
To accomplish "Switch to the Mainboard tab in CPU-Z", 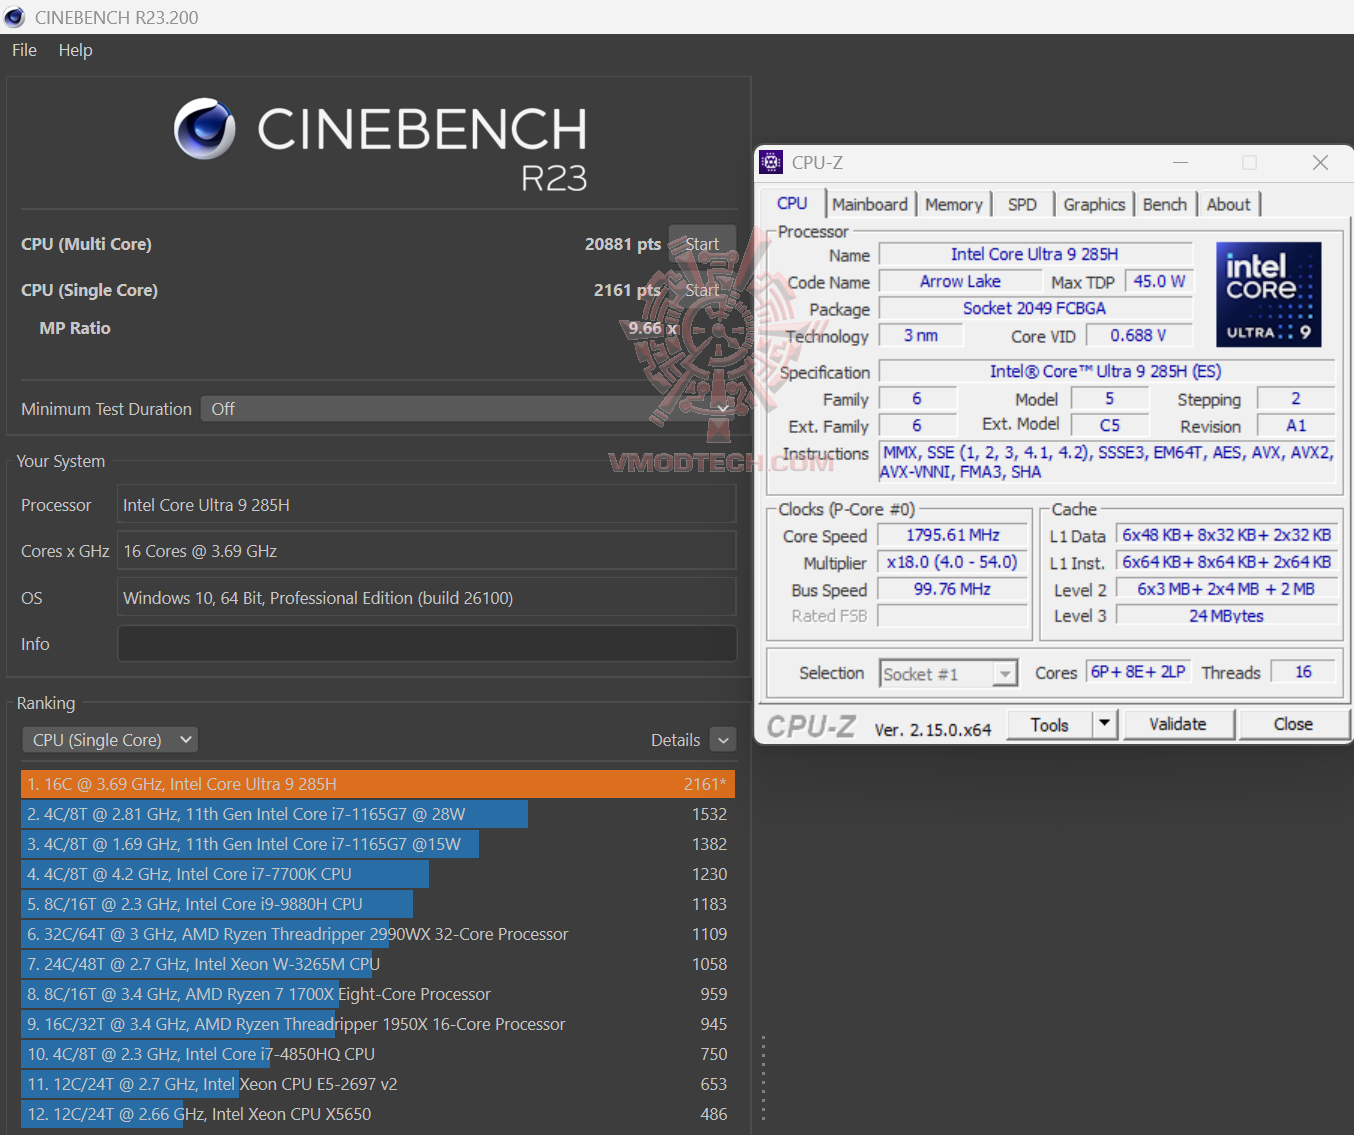I will click(x=870, y=204).
